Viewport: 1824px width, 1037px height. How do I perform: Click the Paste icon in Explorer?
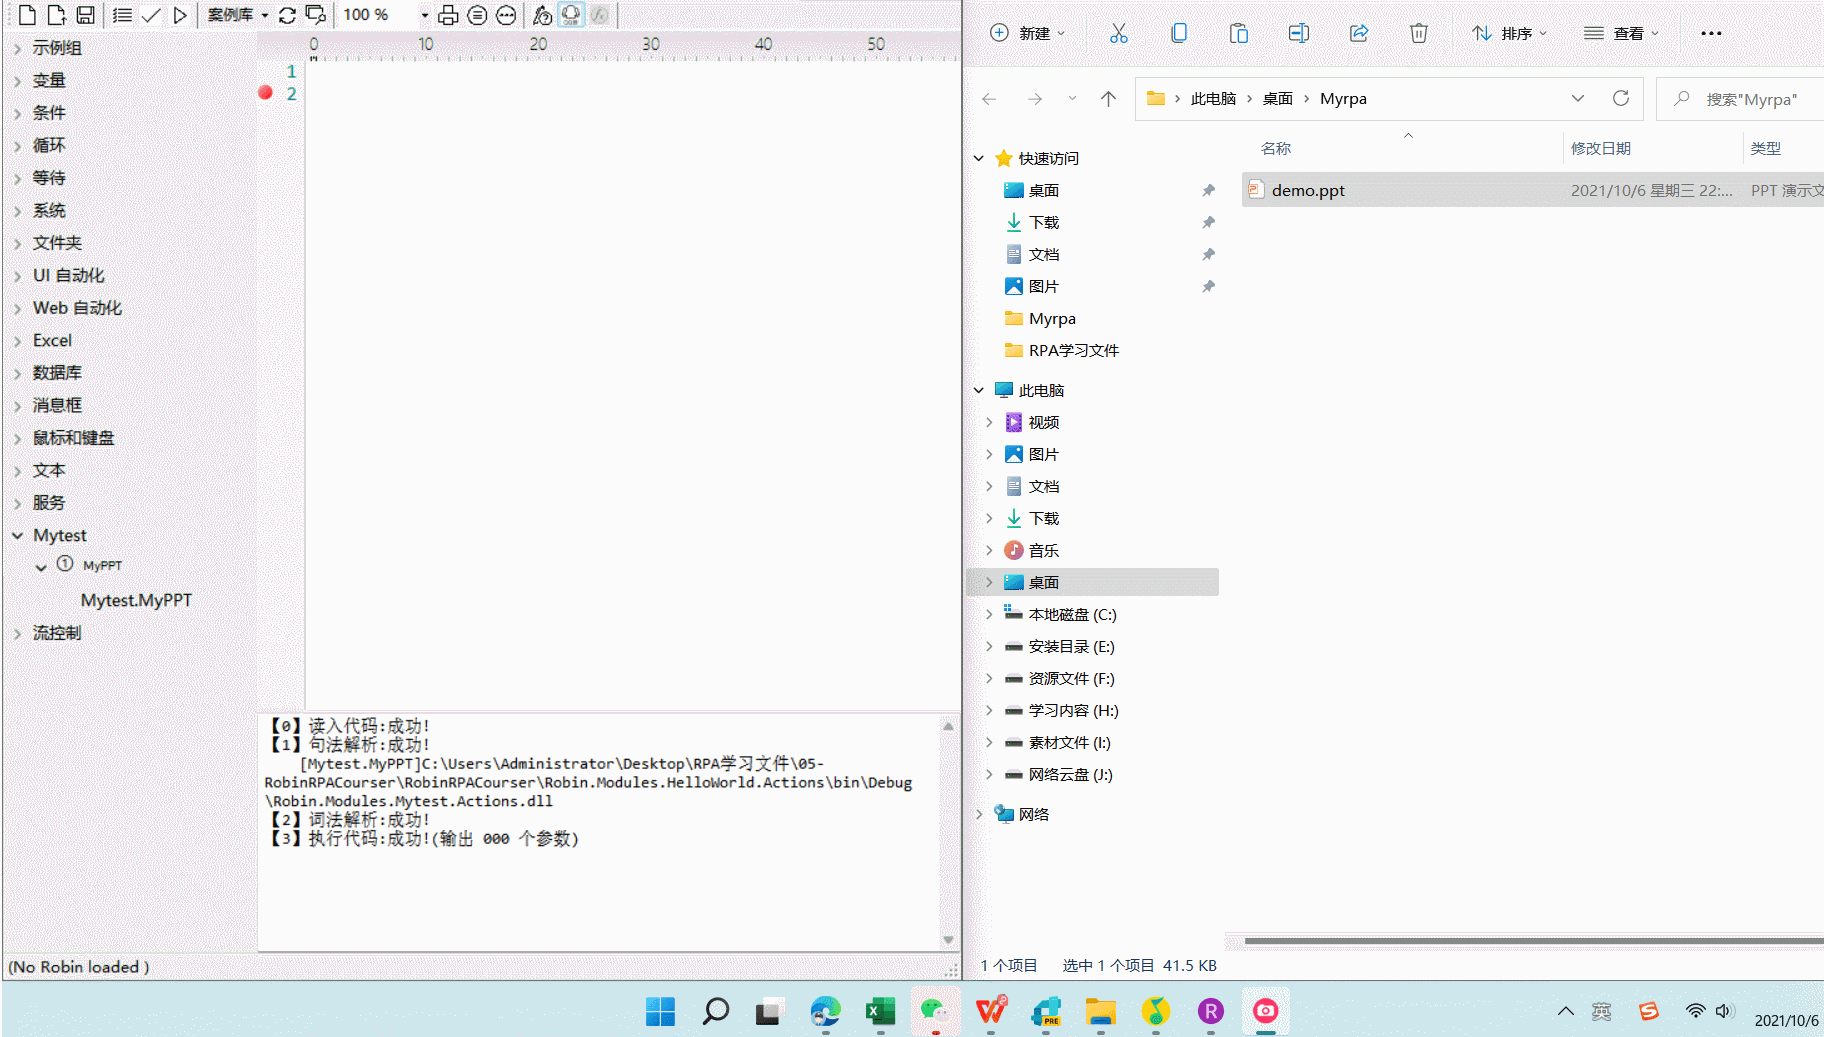(1238, 33)
